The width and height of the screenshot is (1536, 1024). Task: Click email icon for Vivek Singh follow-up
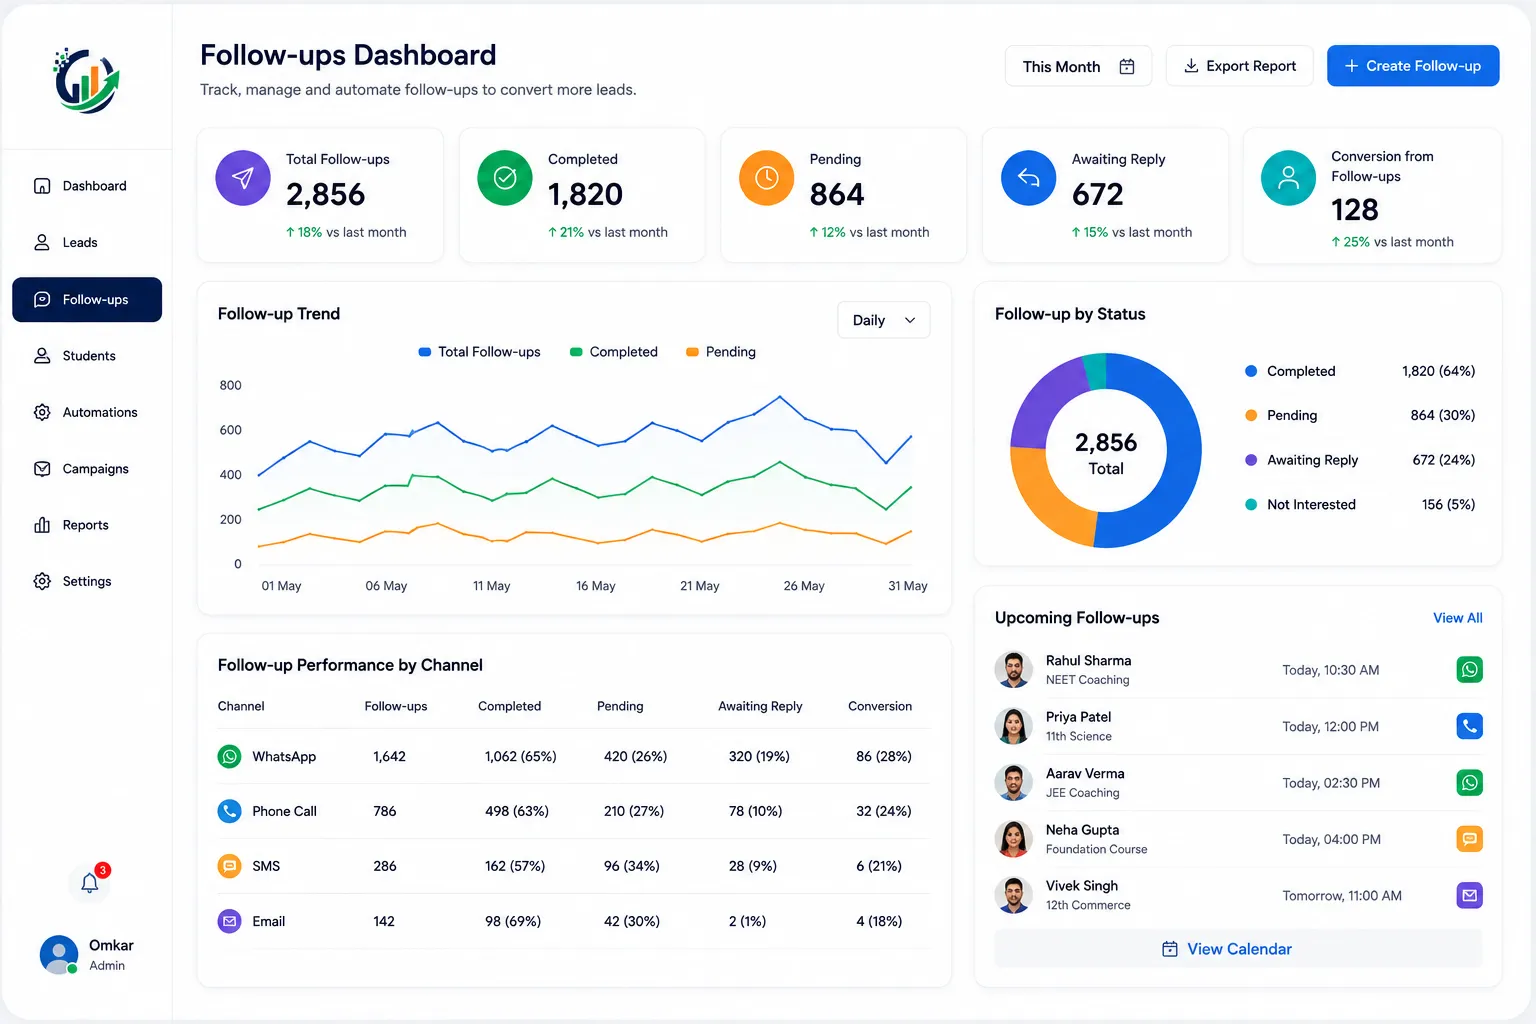(x=1469, y=895)
